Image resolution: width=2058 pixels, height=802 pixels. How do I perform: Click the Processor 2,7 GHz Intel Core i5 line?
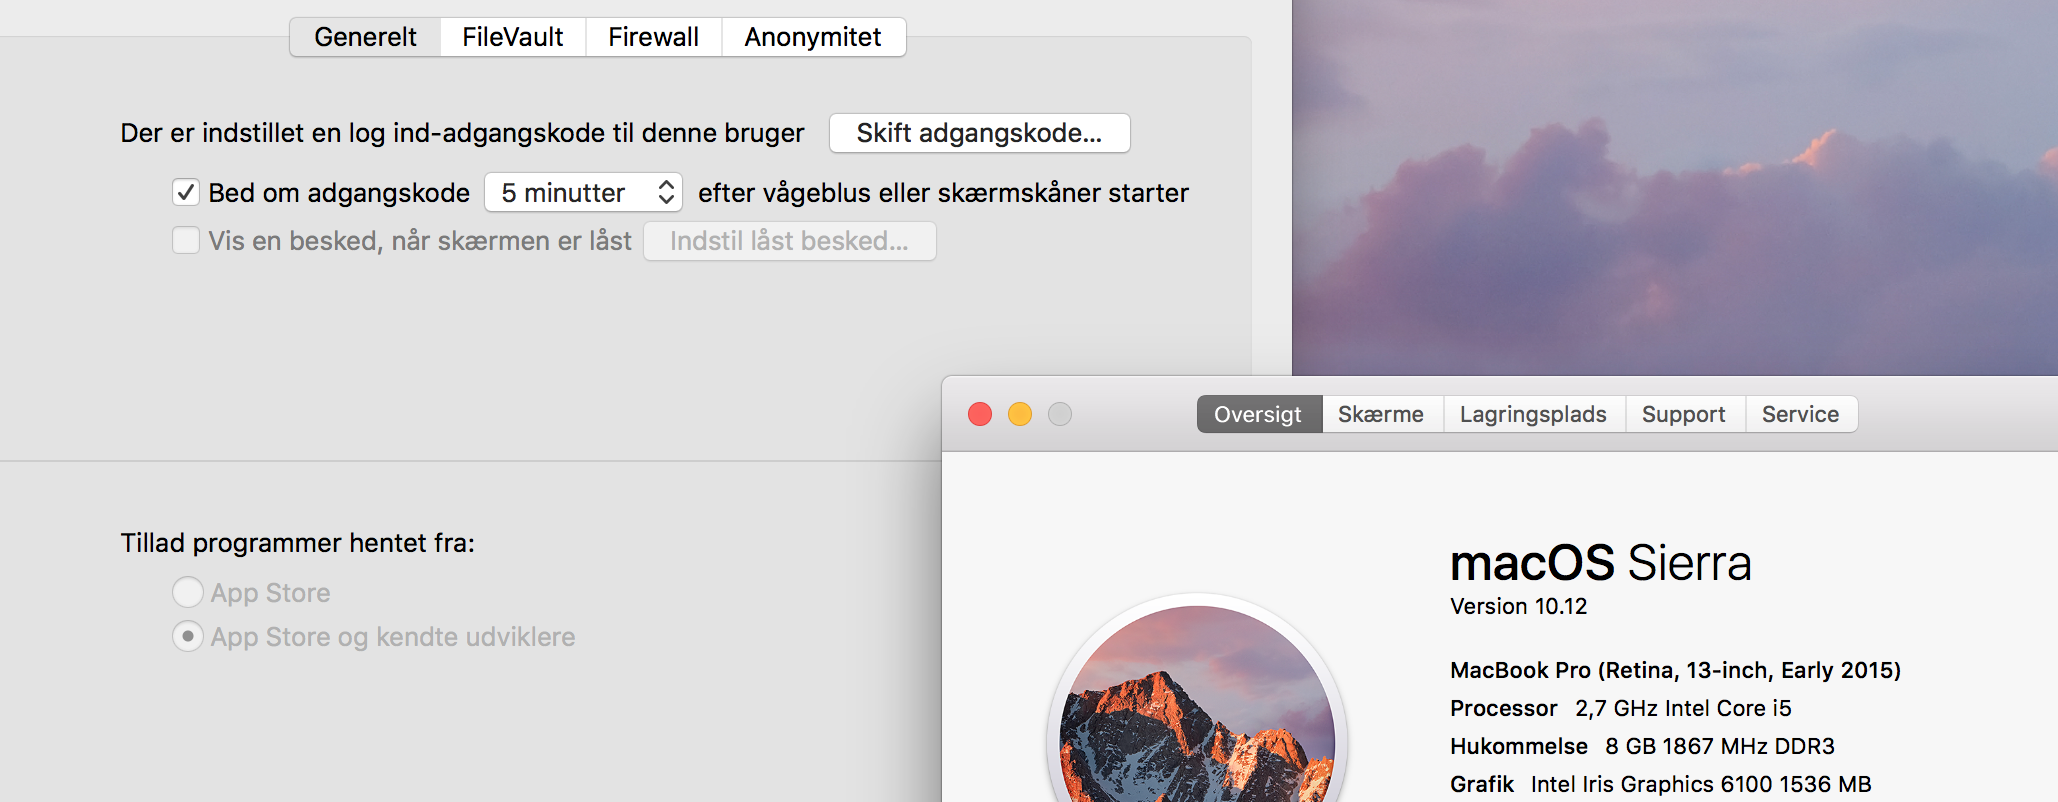click(x=1621, y=708)
